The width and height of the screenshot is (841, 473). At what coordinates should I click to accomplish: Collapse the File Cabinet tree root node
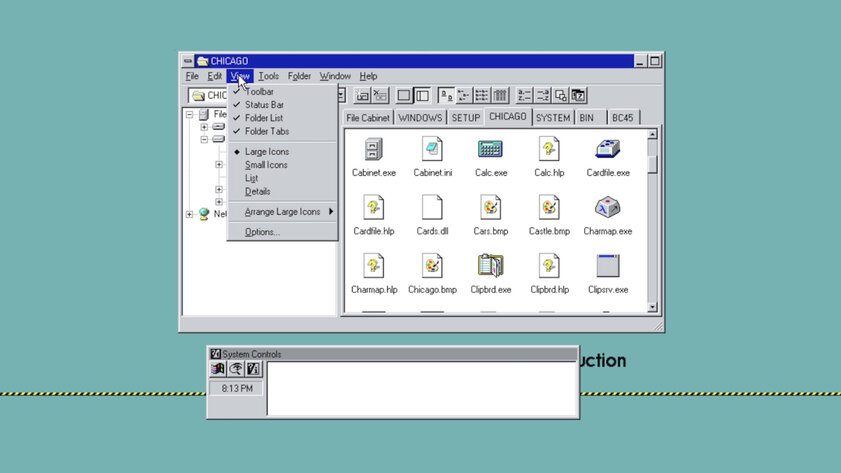pyautogui.click(x=189, y=114)
